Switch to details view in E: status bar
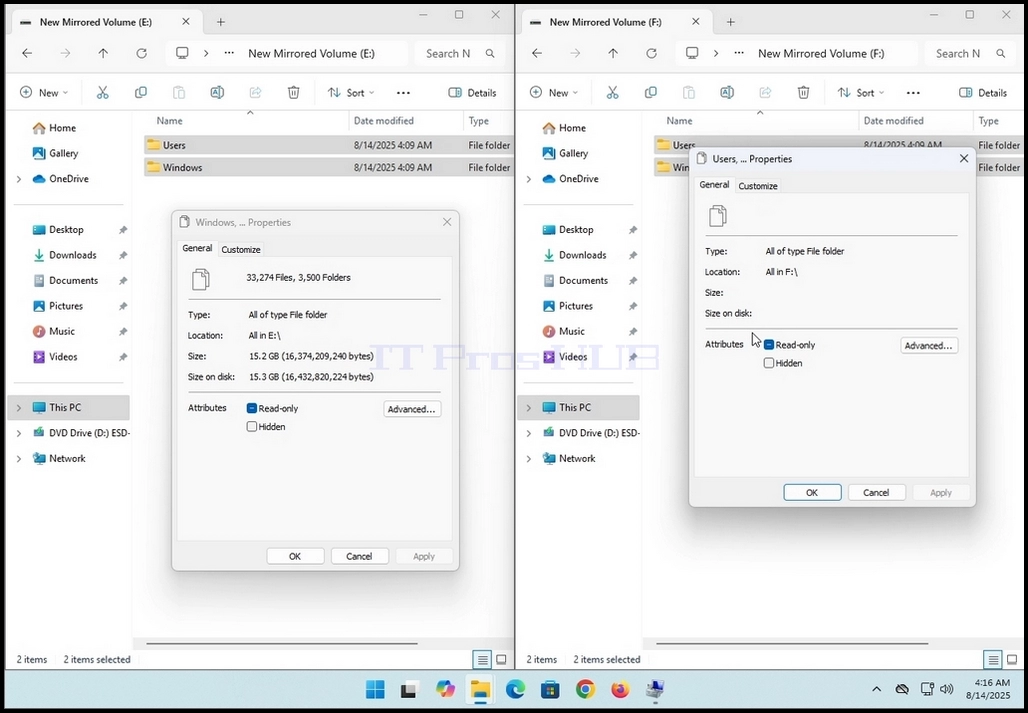The width and height of the screenshot is (1028, 713). [x=483, y=659]
